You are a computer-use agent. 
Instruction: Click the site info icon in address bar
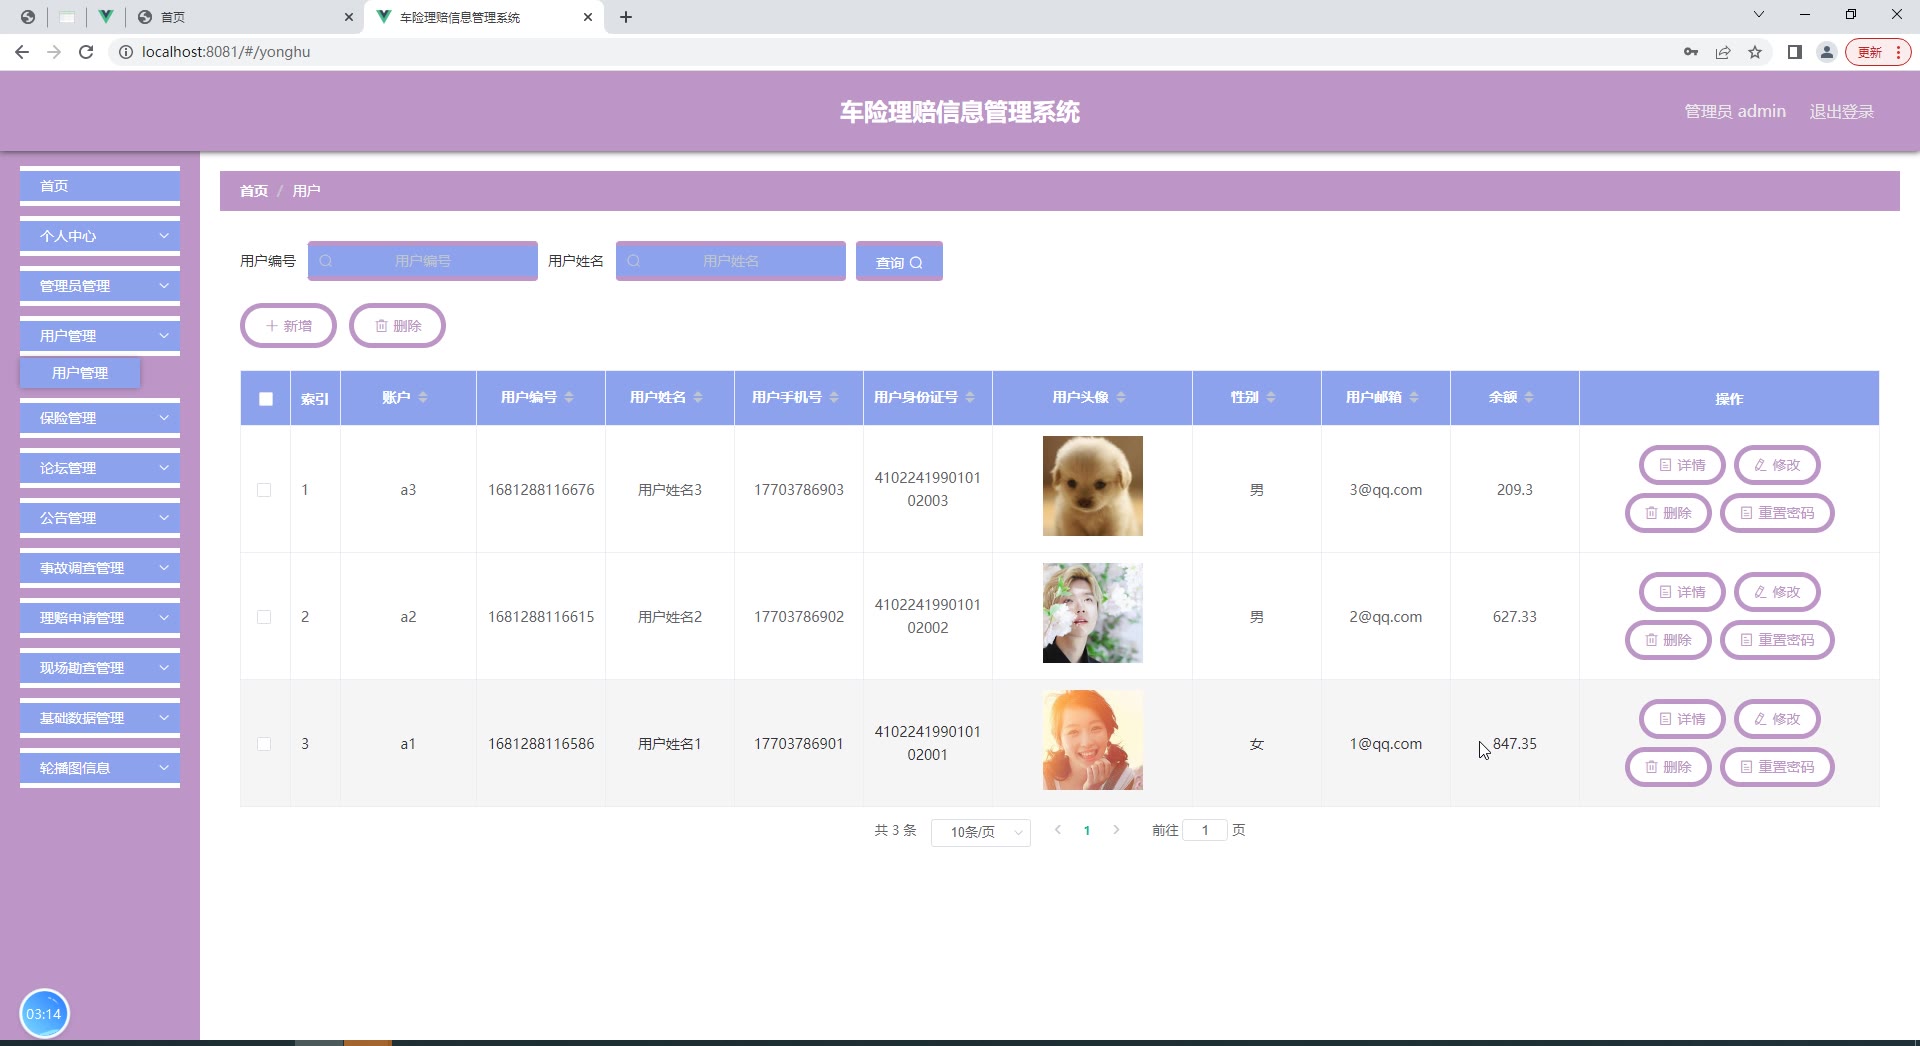pyautogui.click(x=126, y=52)
